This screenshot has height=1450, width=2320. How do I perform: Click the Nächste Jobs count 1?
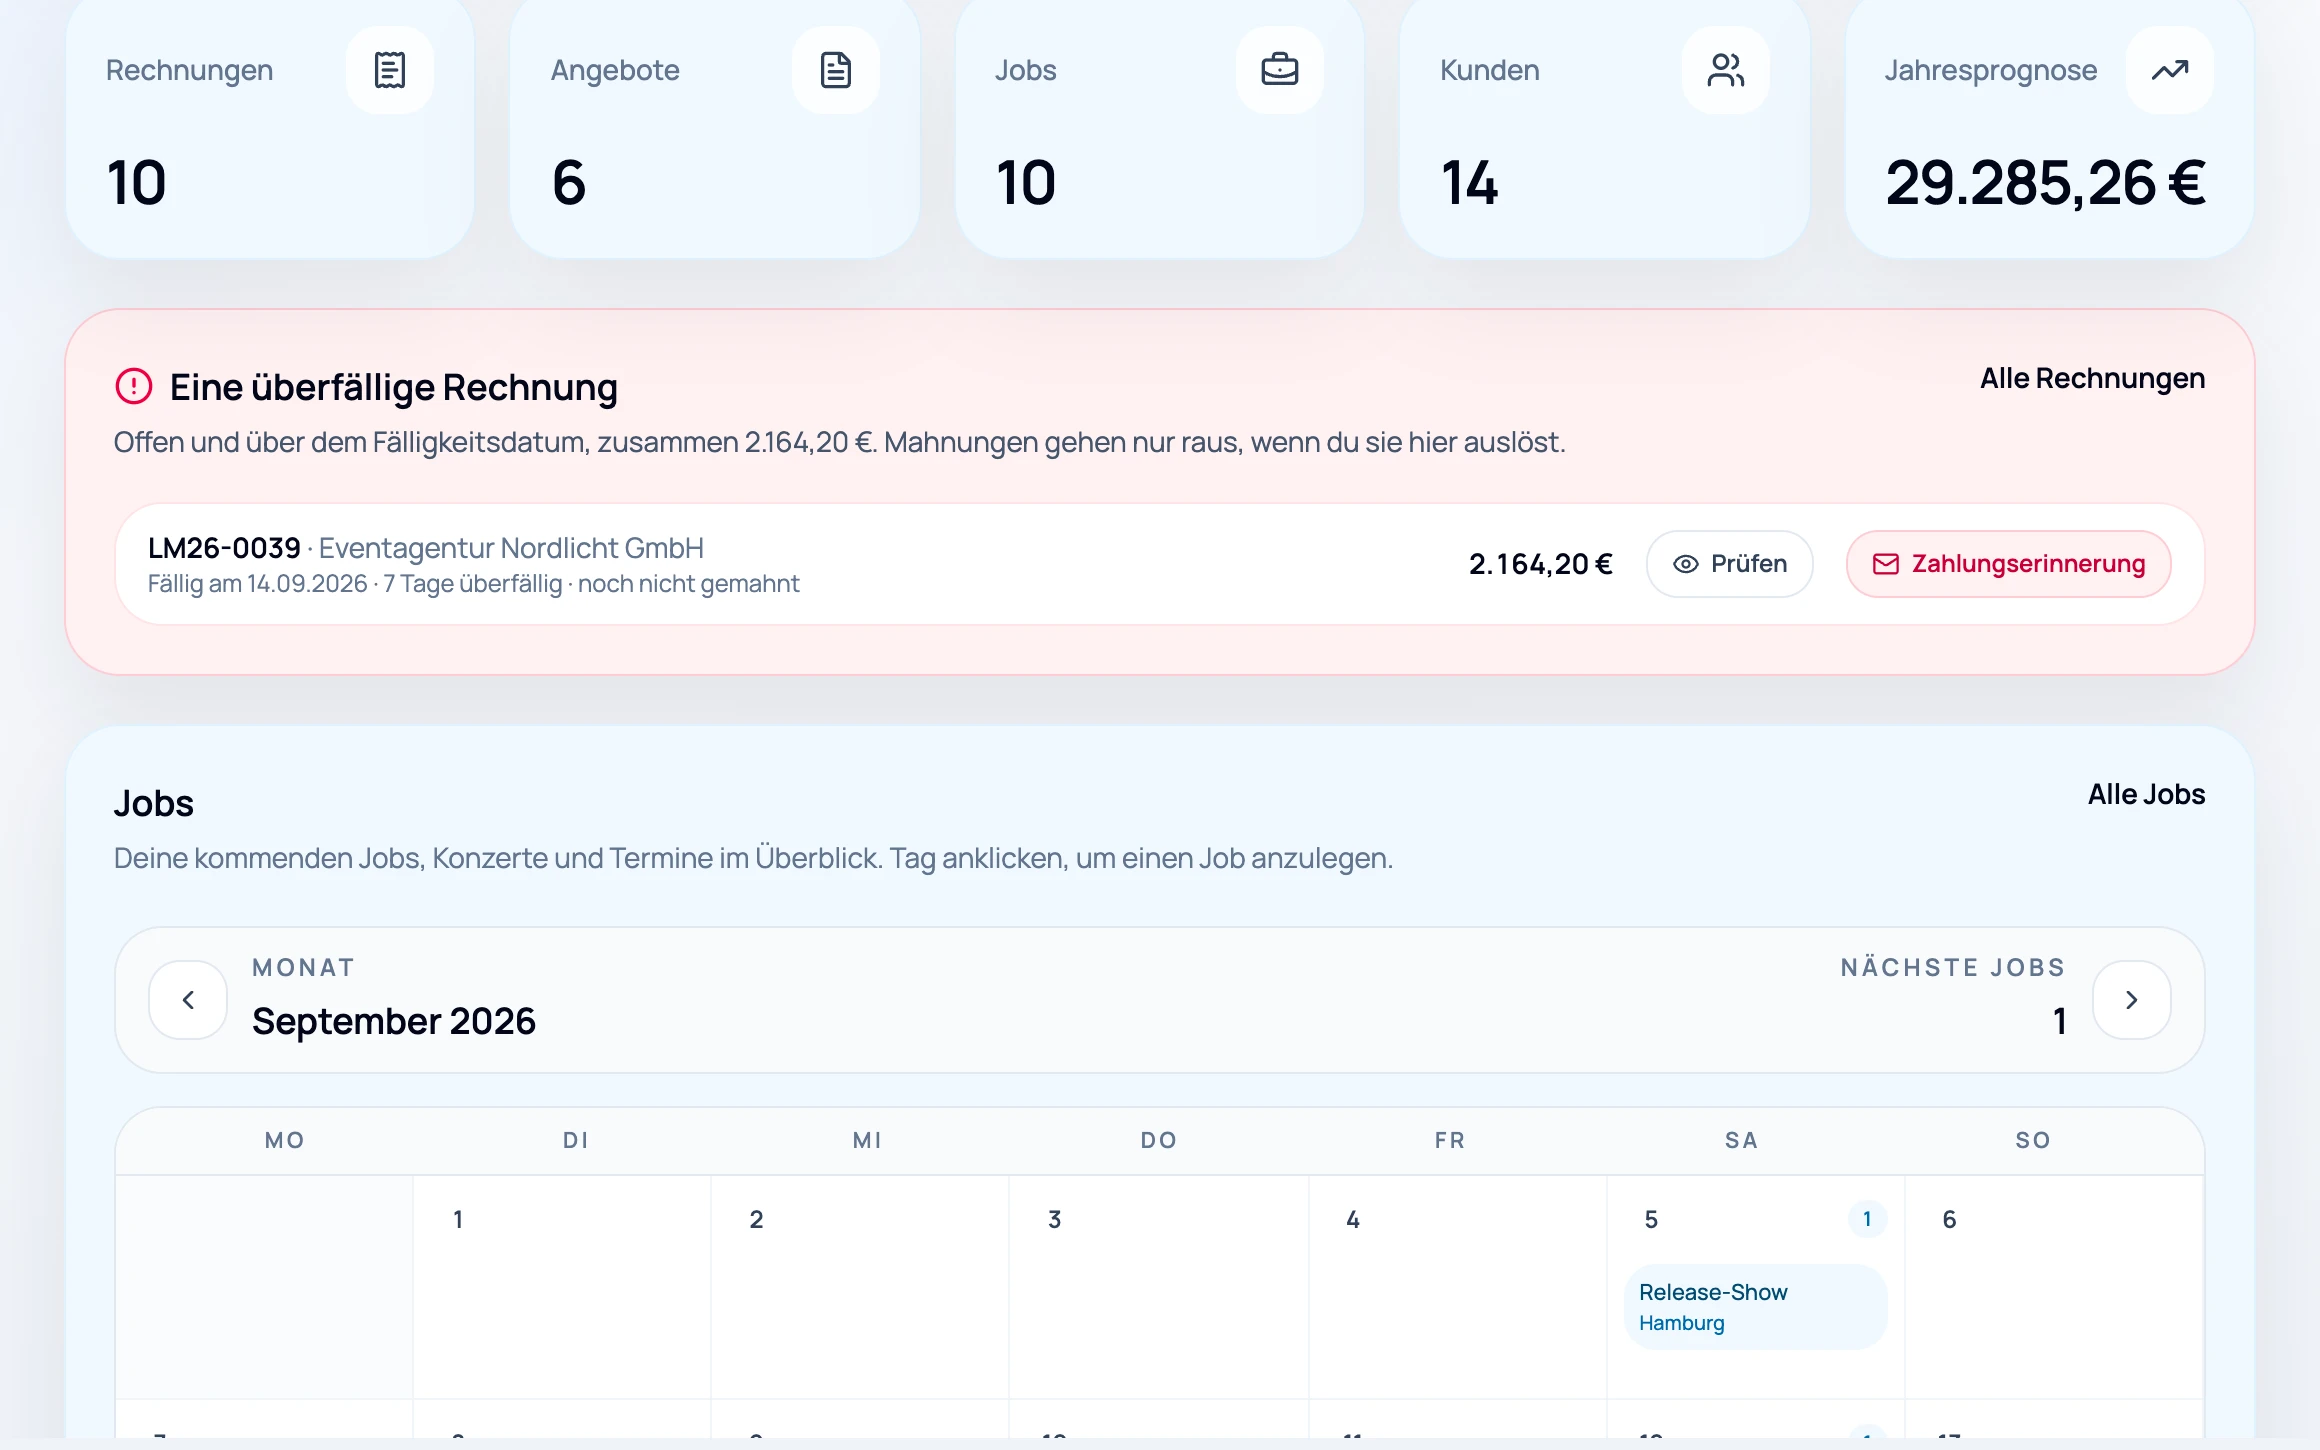click(x=2060, y=1021)
